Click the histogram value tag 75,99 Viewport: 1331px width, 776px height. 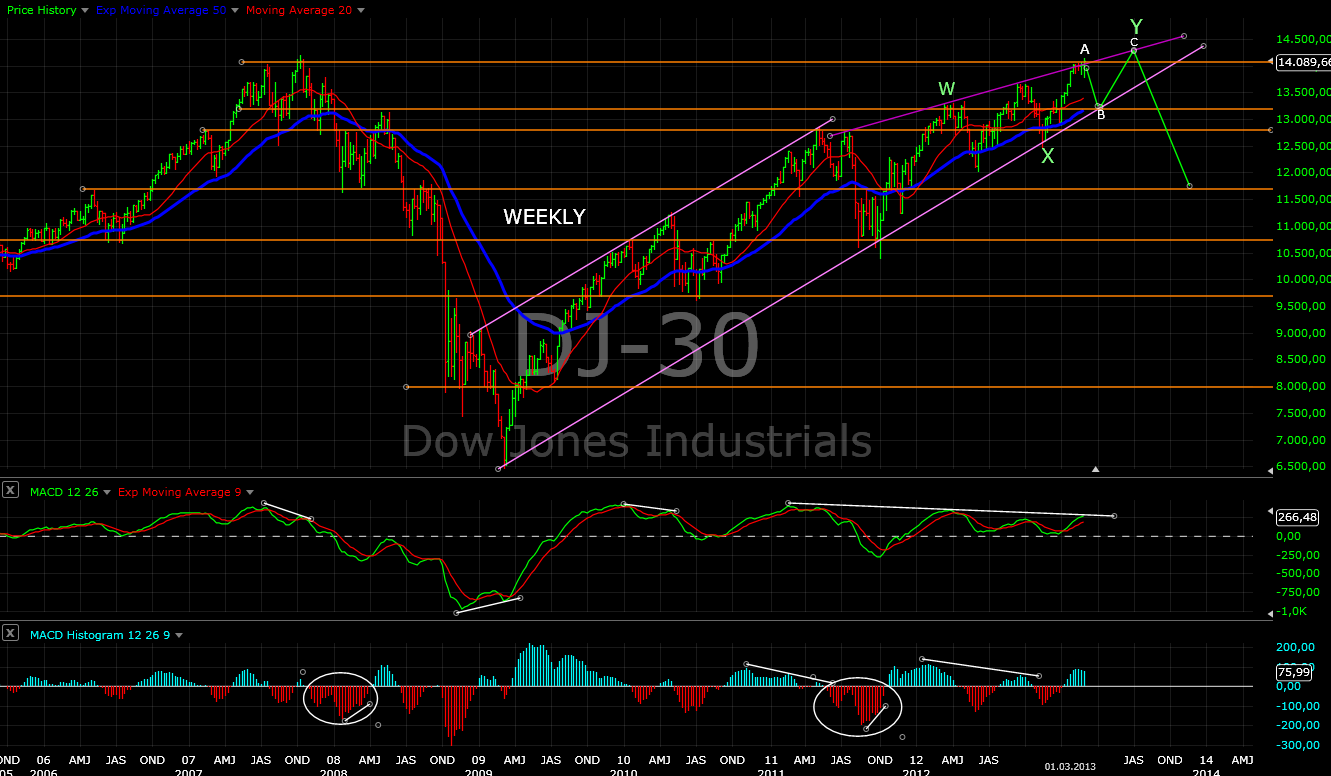pos(1294,673)
